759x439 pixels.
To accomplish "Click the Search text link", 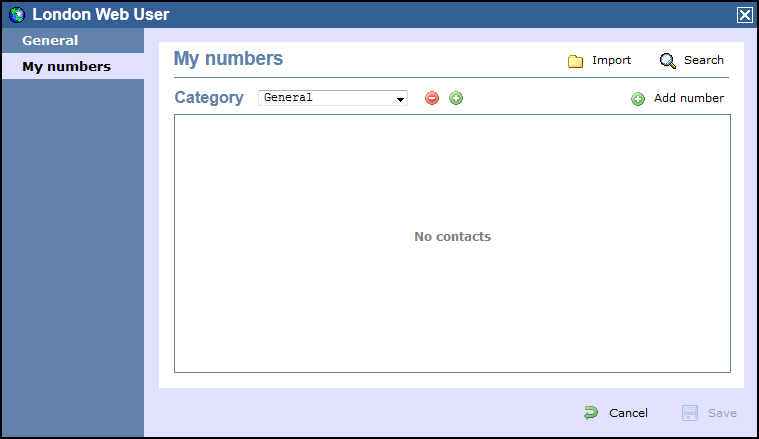I will tap(703, 60).
